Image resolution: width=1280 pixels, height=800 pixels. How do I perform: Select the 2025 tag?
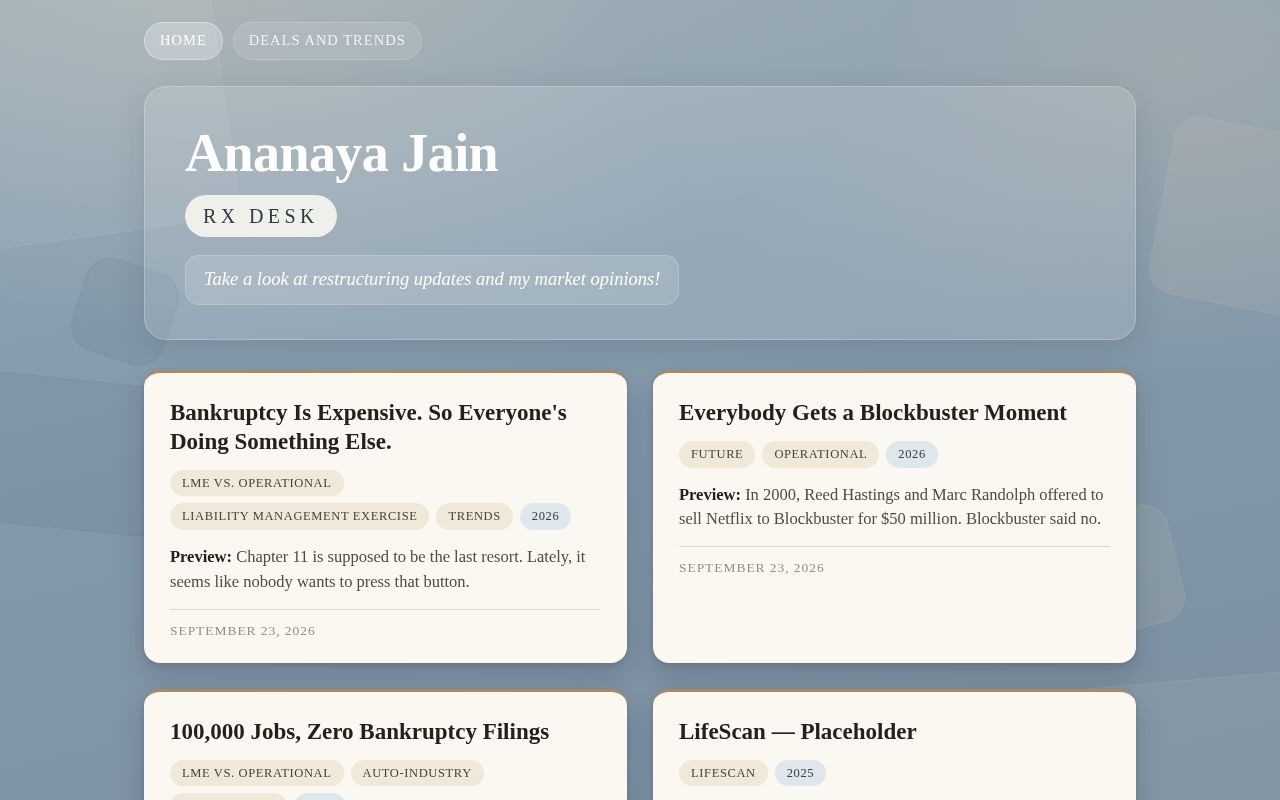(x=800, y=773)
